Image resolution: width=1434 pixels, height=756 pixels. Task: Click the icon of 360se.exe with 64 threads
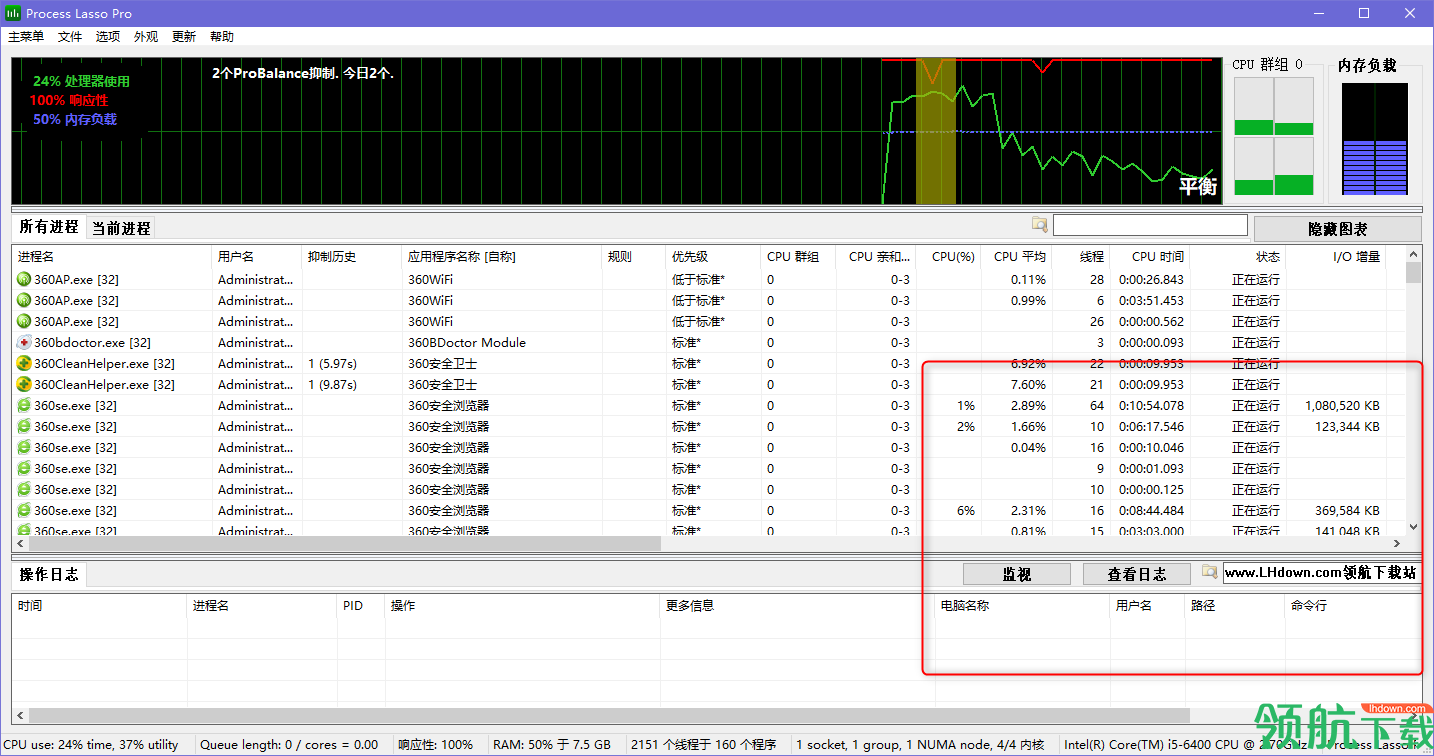(24, 405)
